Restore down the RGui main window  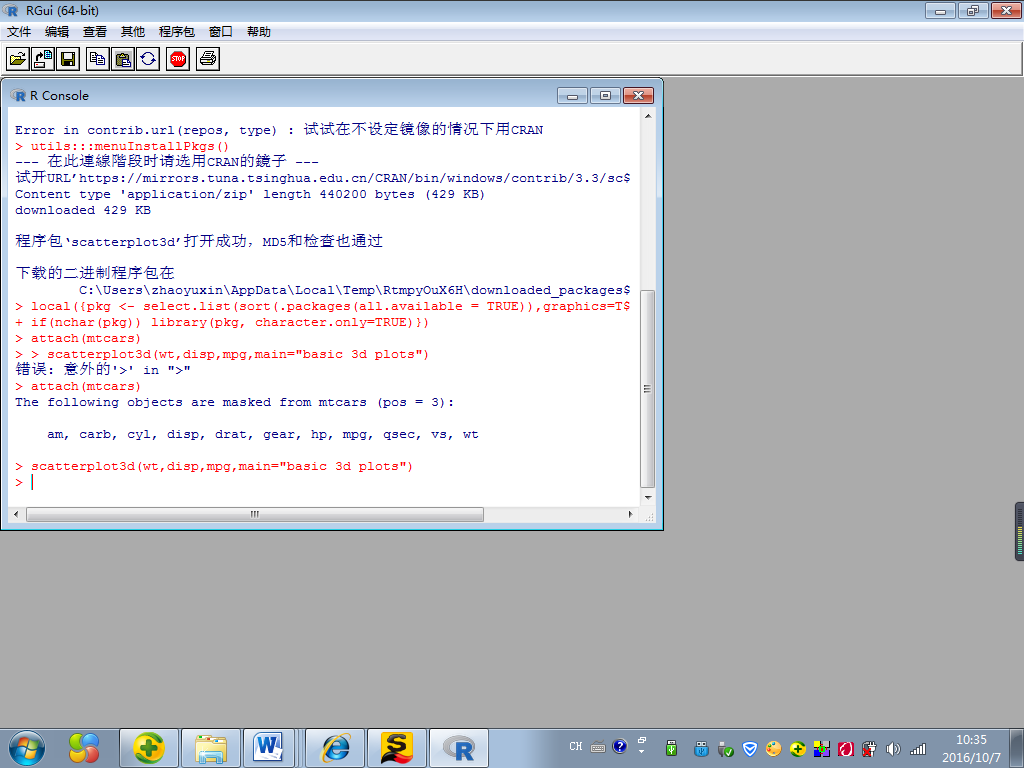973,10
